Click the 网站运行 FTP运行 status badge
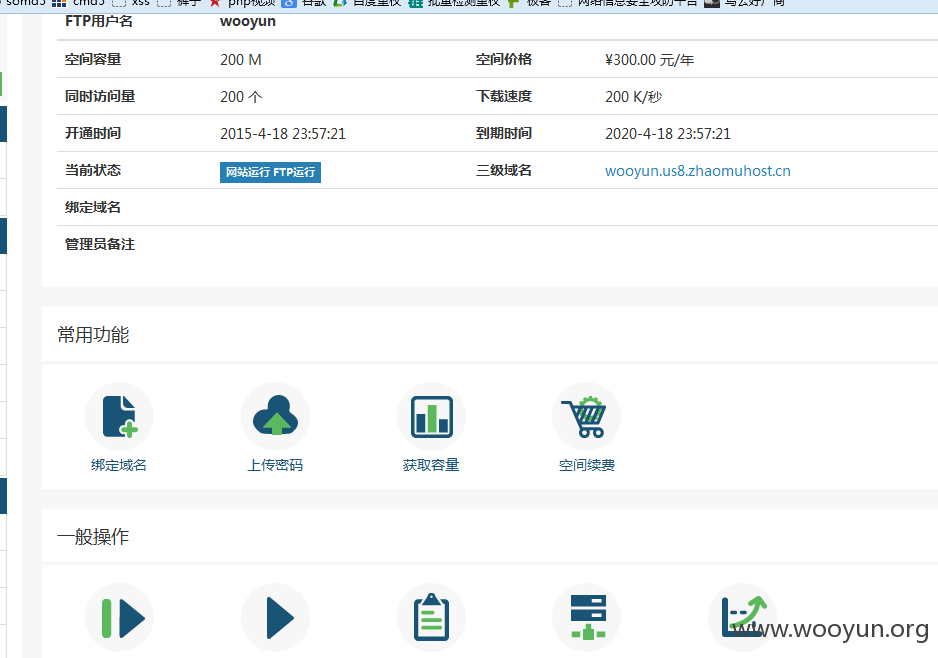Screen dimensions: 938x658 point(270,172)
